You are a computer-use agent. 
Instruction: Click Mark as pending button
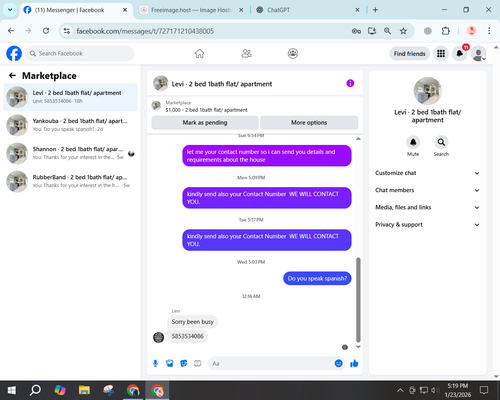pos(205,123)
